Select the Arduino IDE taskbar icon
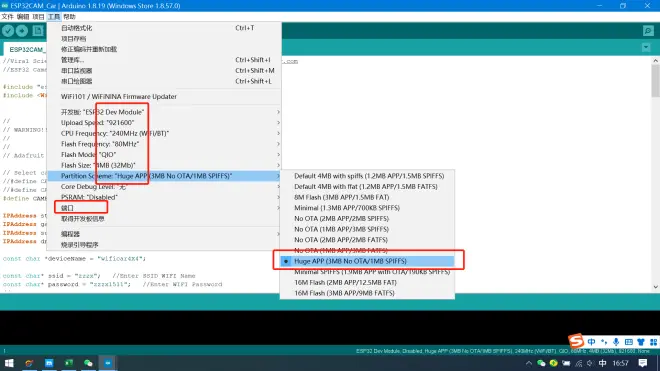This screenshot has height=371, width=660. [108, 363]
